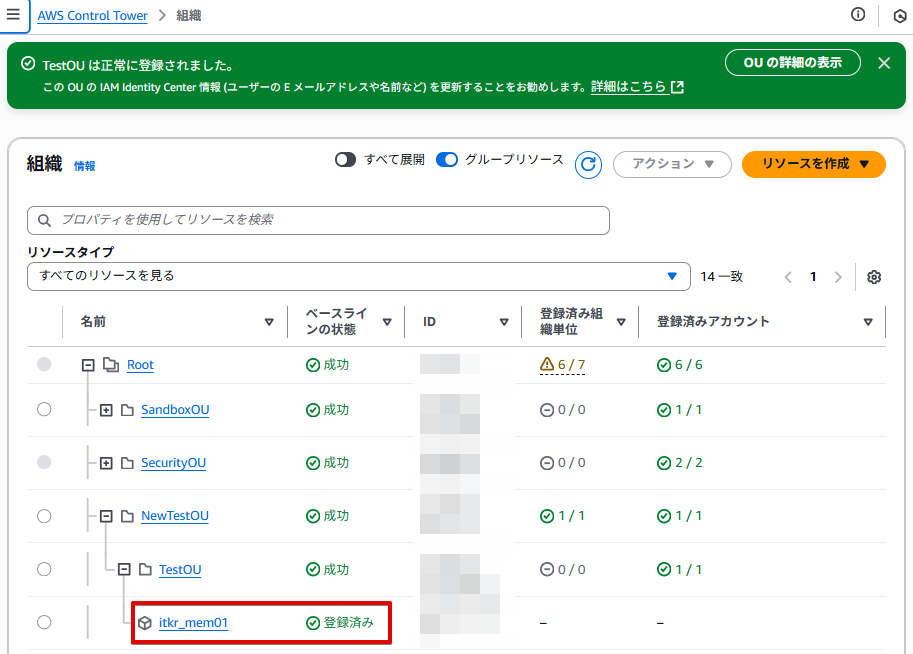Viewport: 913px width, 654px height.
Task: Click the 1 / 1 registered OU value for NewTestOU
Action: click(572, 516)
